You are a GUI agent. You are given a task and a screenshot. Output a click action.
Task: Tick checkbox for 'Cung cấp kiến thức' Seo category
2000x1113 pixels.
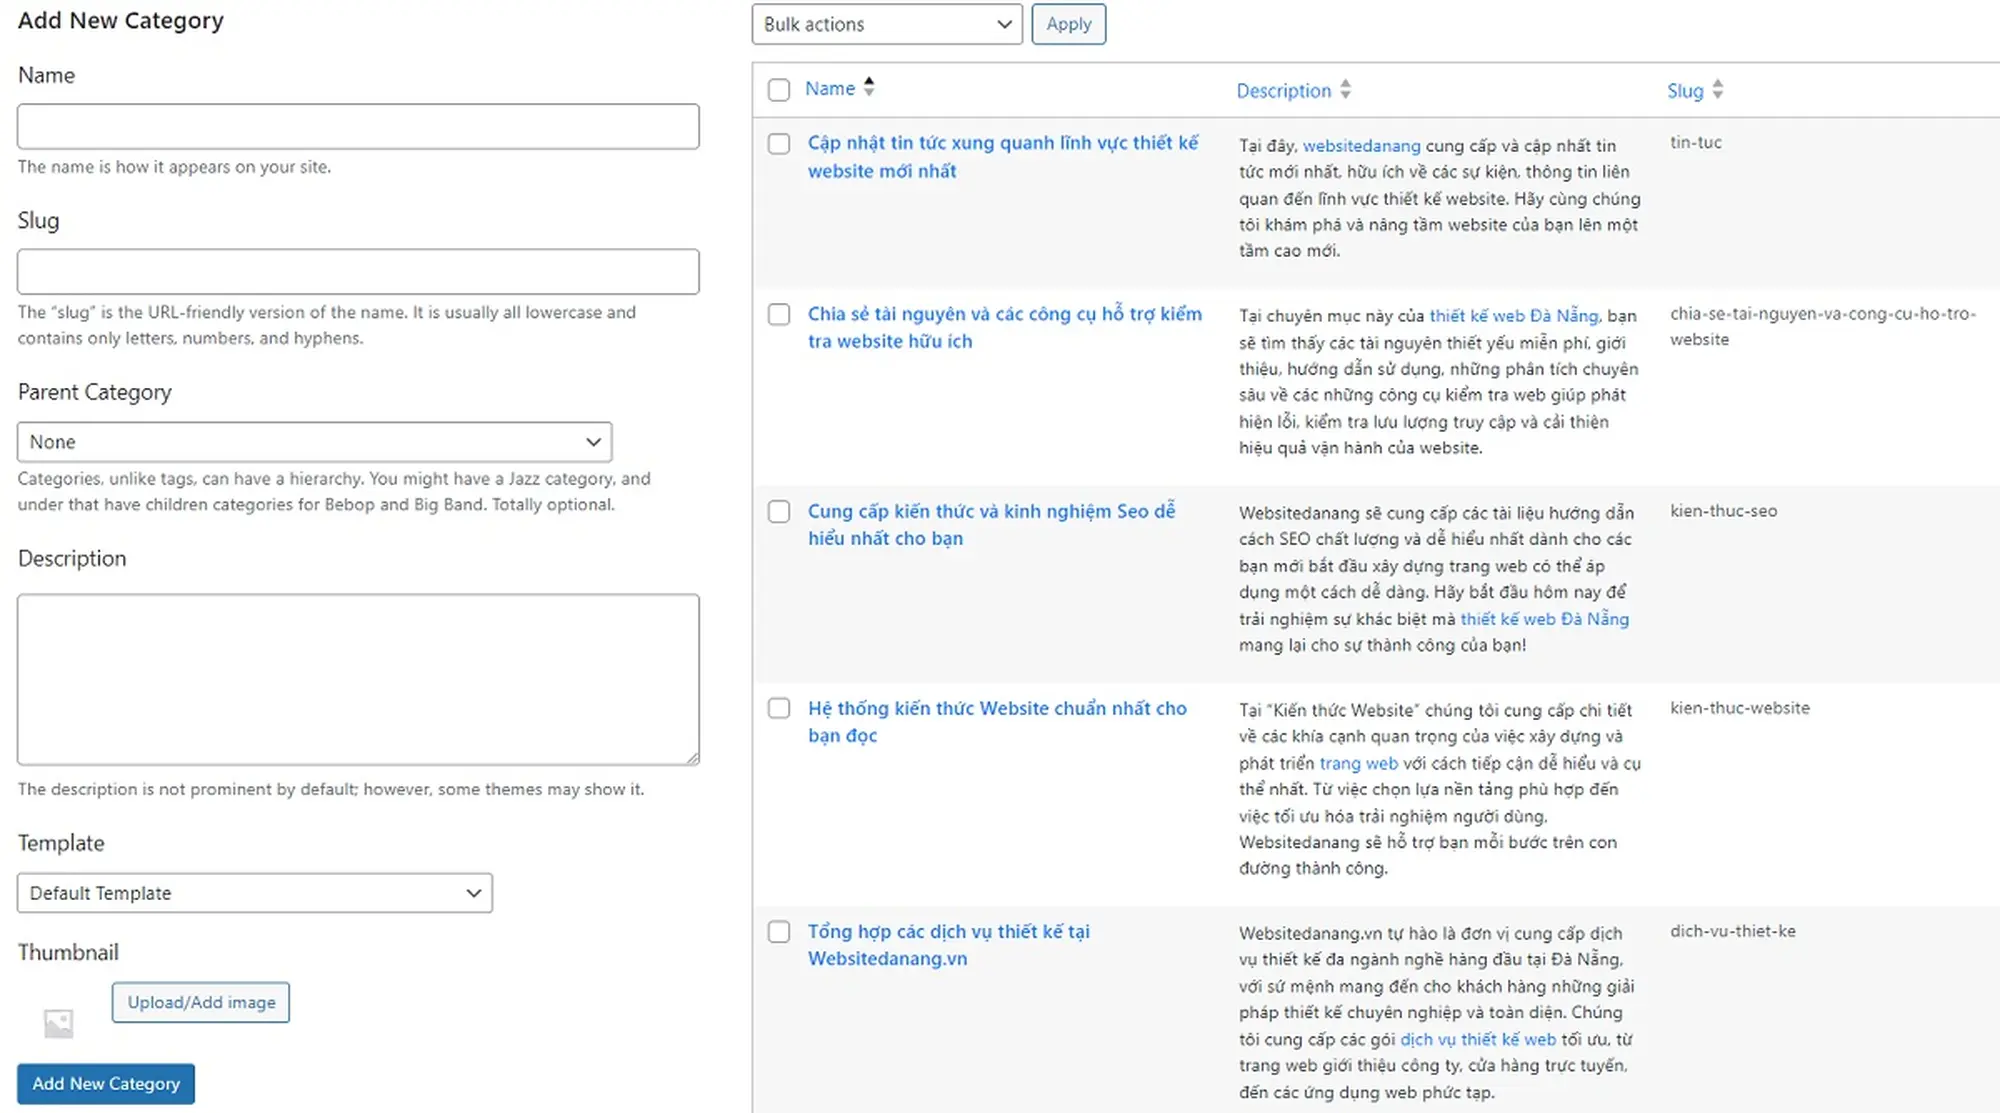[779, 511]
